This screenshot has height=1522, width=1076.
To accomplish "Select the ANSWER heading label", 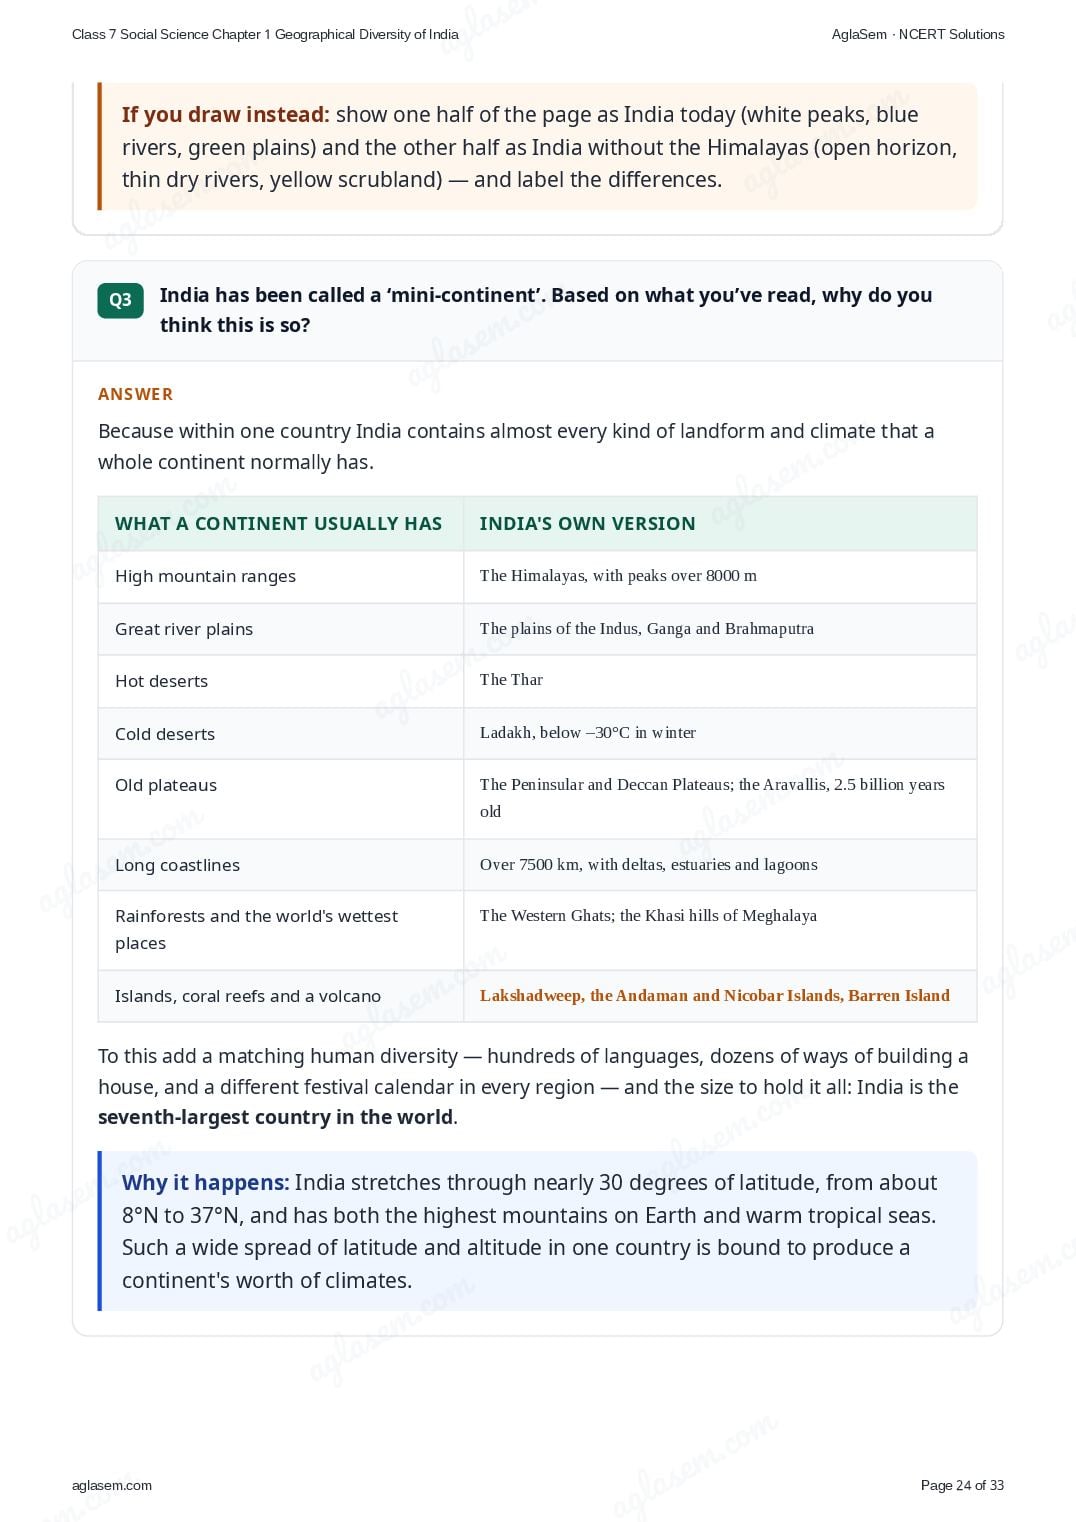I will (x=135, y=394).
